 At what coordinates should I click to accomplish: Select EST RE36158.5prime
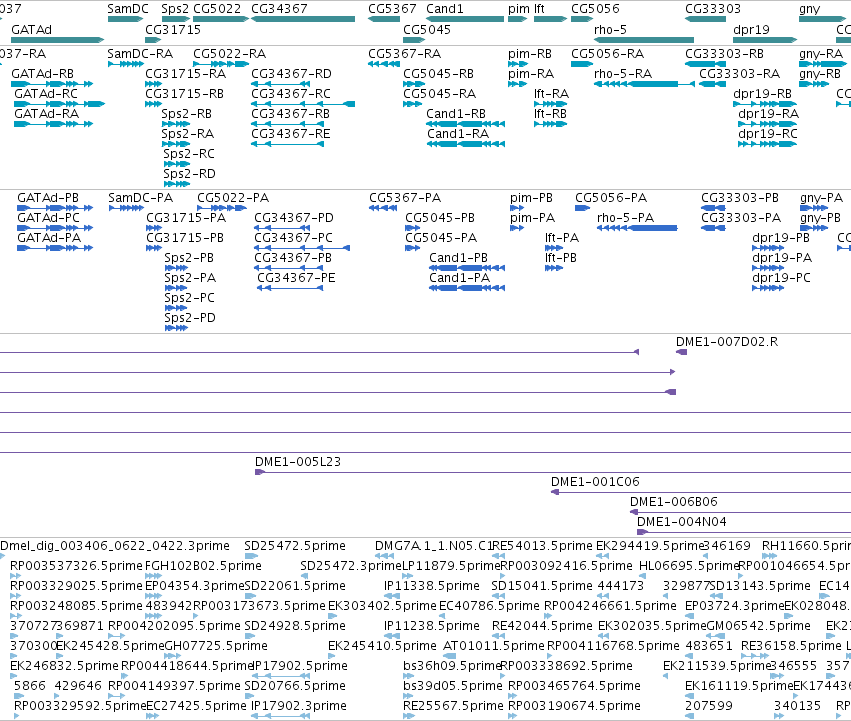[753, 656]
